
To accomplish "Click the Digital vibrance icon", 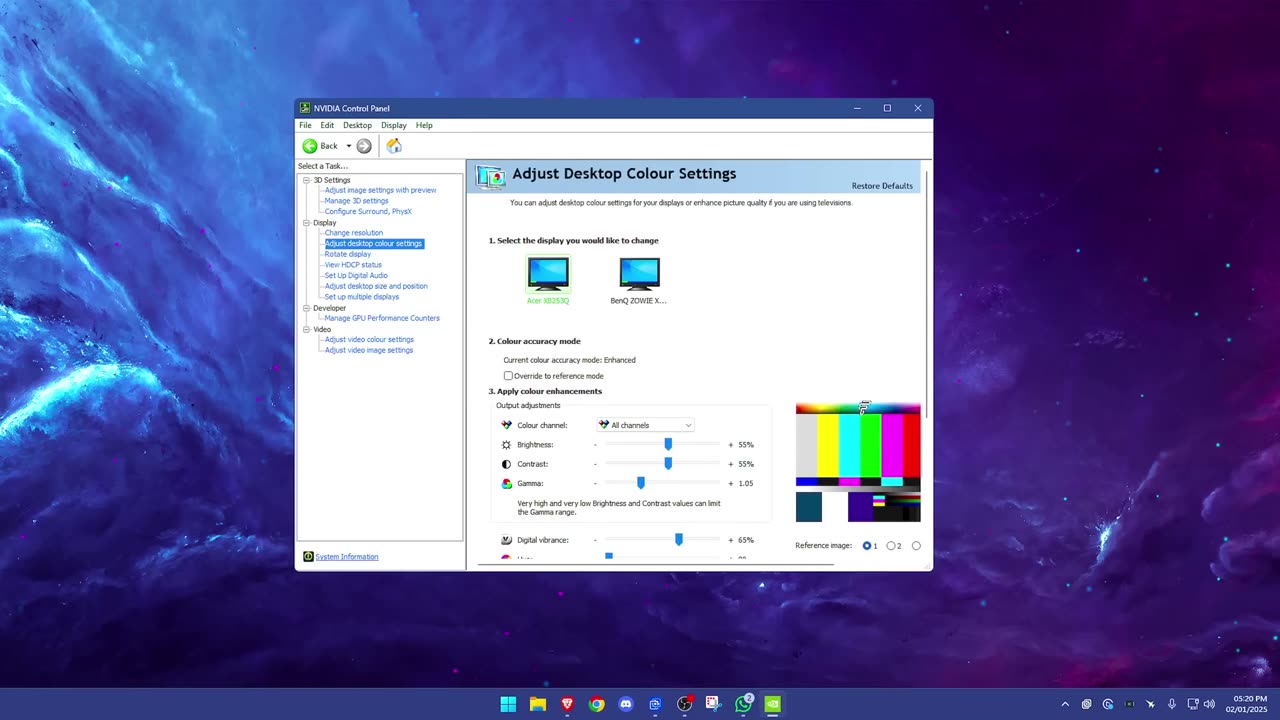I will (507, 540).
